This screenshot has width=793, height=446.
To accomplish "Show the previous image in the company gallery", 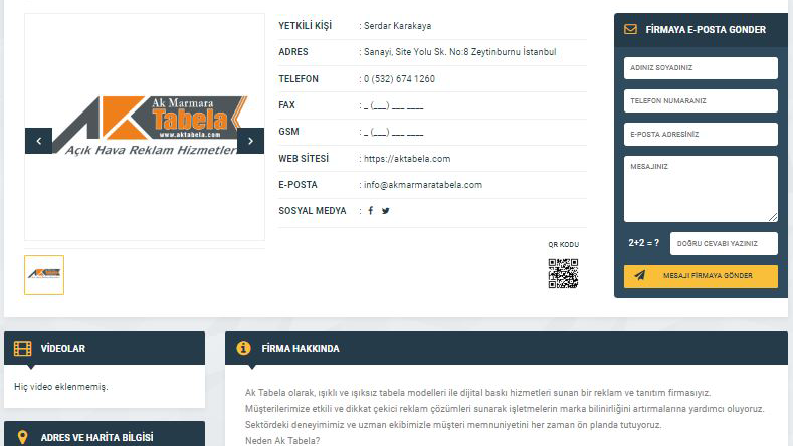I will 38,141.
